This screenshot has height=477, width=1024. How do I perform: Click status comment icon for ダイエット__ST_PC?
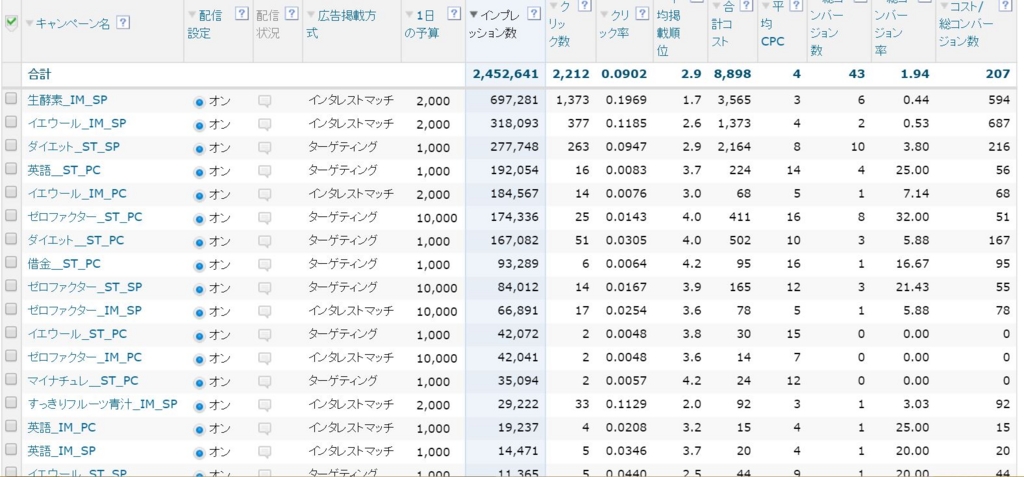pyautogui.click(x=264, y=242)
